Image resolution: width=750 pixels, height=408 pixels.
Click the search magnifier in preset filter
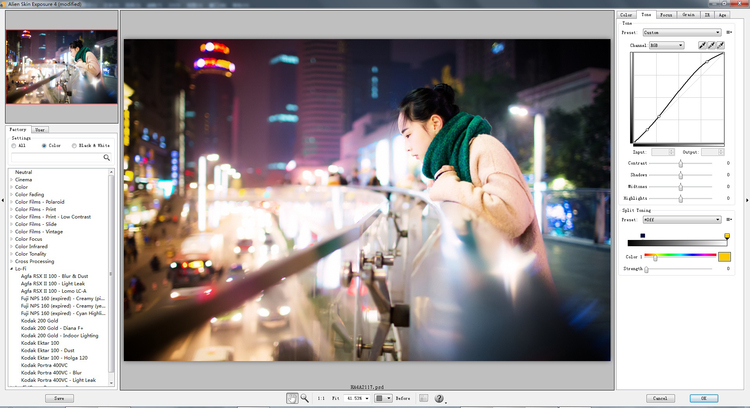pyautogui.click(x=107, y=157)
